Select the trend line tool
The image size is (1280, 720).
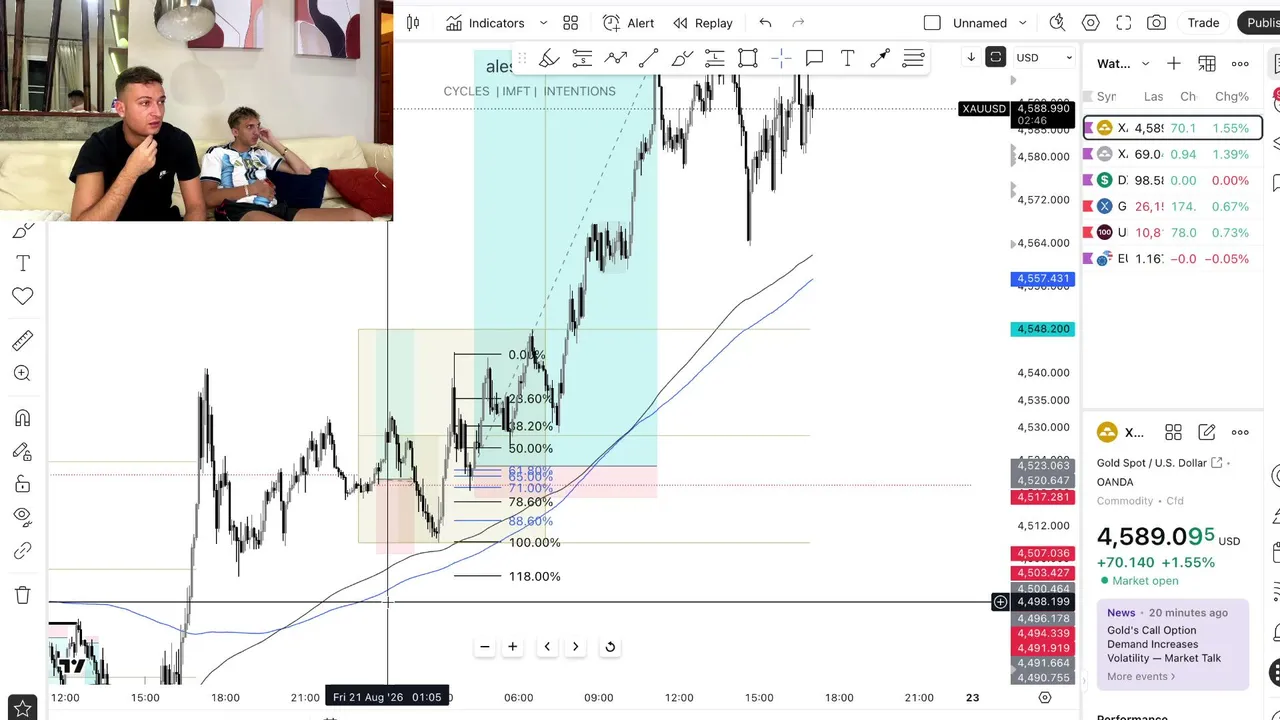(x=648, y=59)
